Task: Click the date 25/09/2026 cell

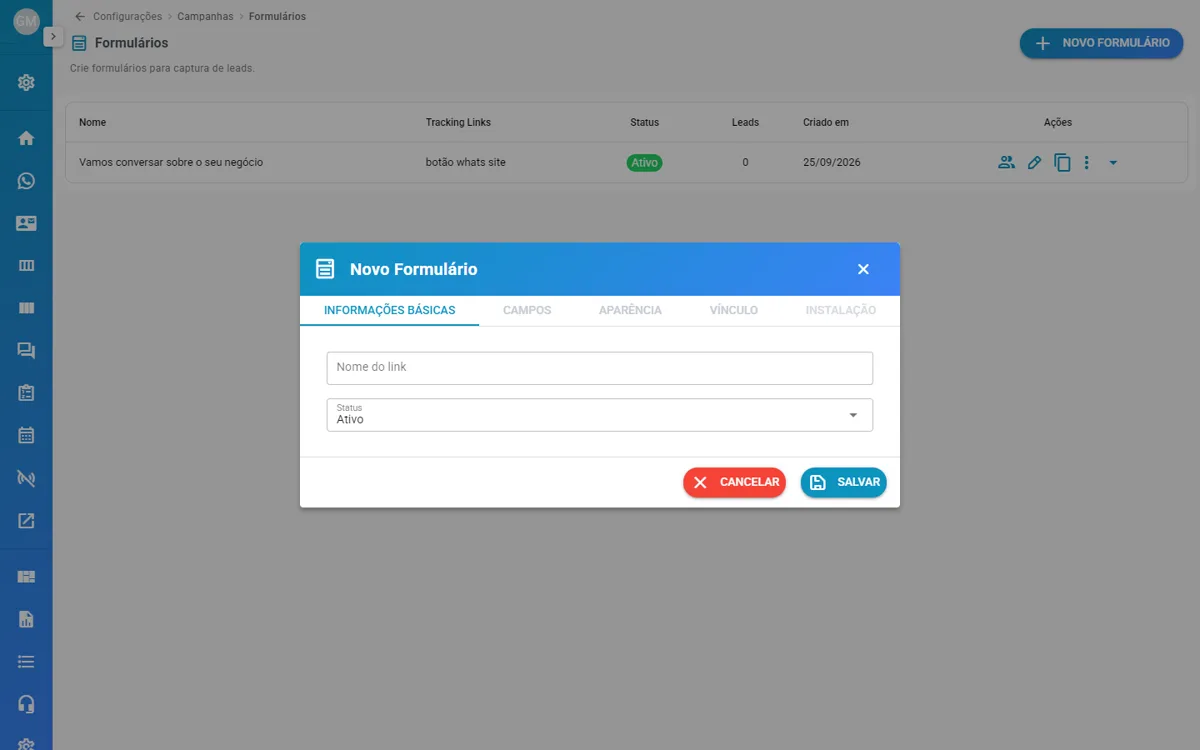Action: tap(832, 162)
